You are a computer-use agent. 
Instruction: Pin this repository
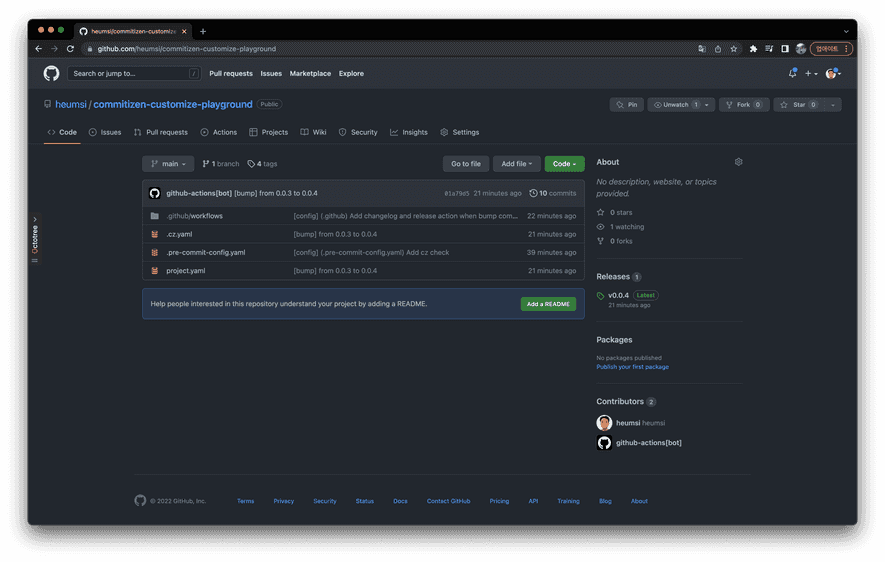click(x=627, y=104)
